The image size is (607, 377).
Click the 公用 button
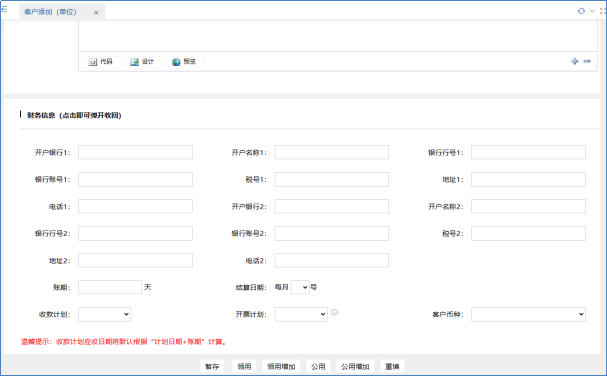[318, 367]
